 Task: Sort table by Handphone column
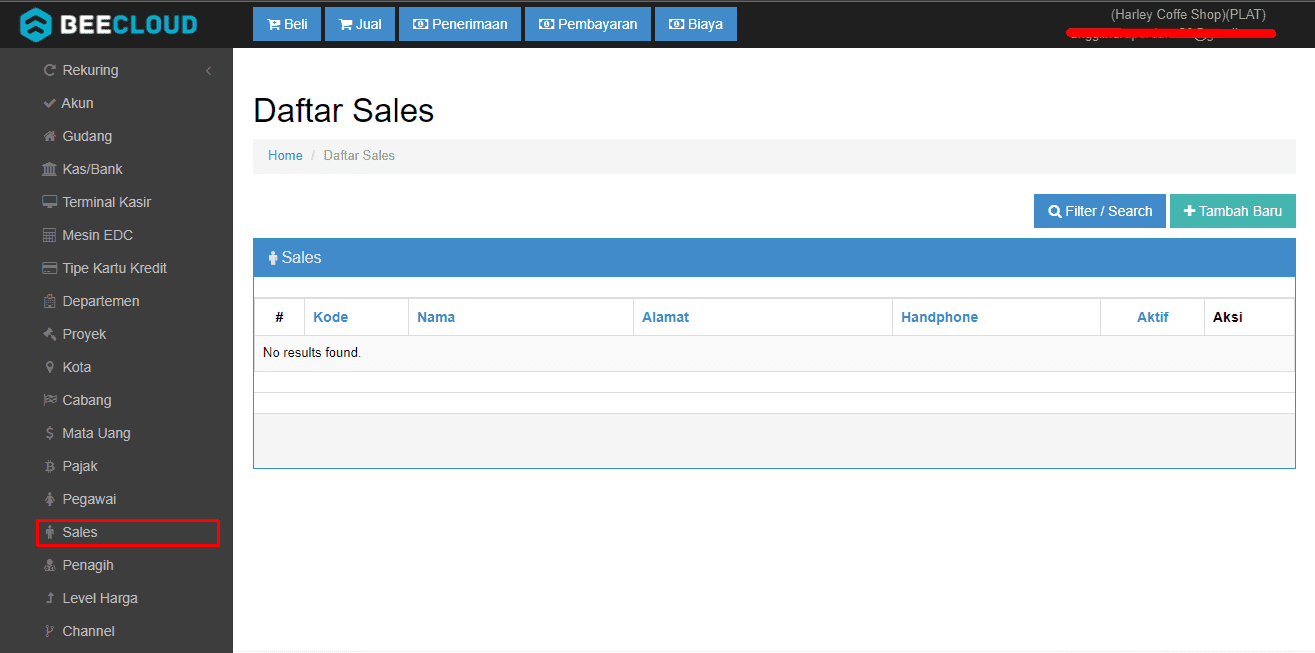(x=939, y=317)
